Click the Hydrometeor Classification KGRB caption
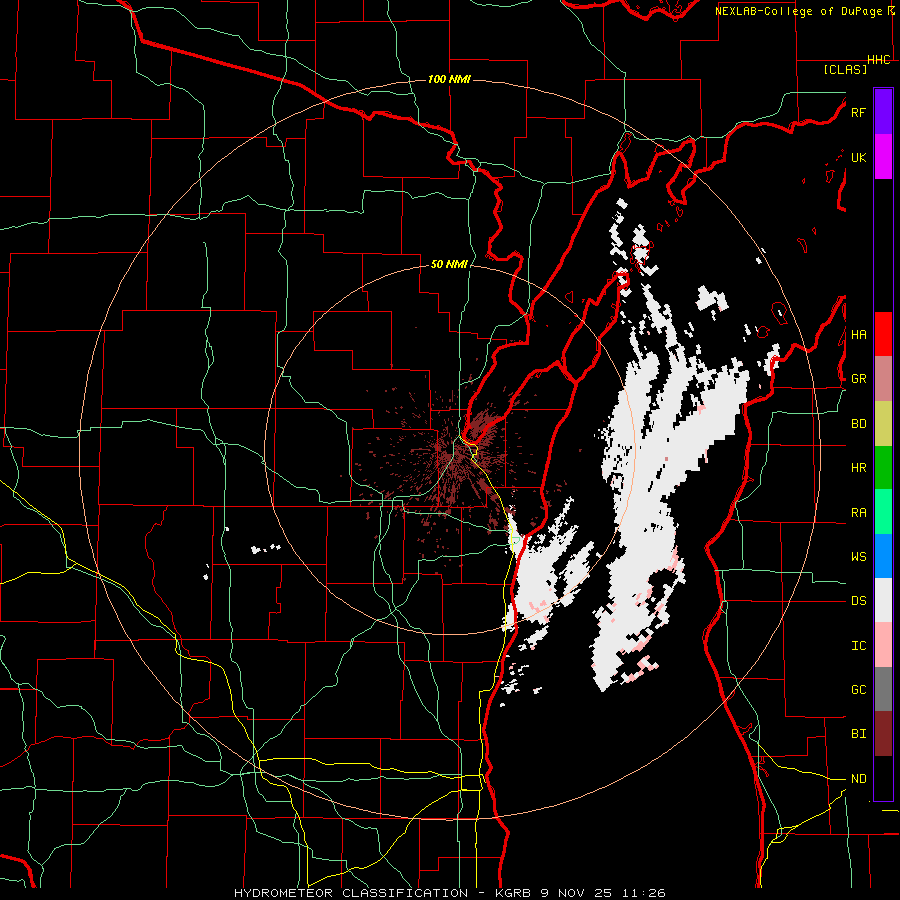This screenshot has height=900, width=900. point(449,893)
